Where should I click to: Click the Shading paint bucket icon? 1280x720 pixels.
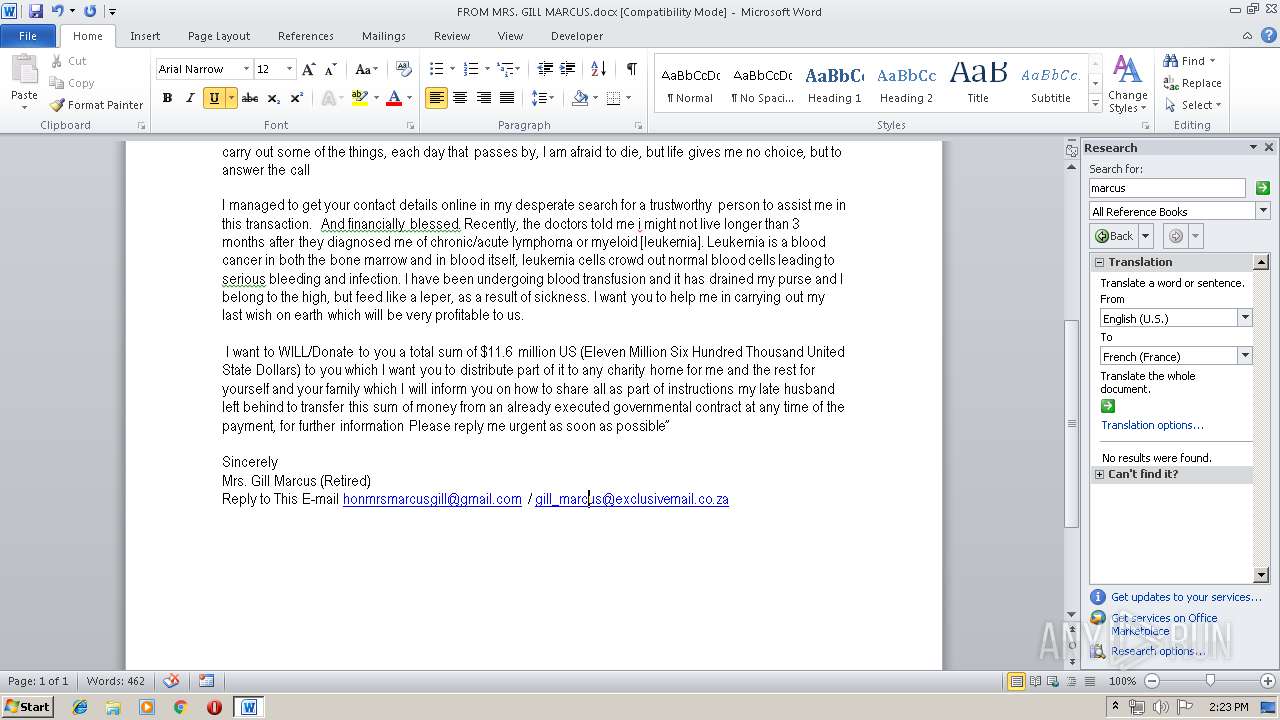[580, 98]
